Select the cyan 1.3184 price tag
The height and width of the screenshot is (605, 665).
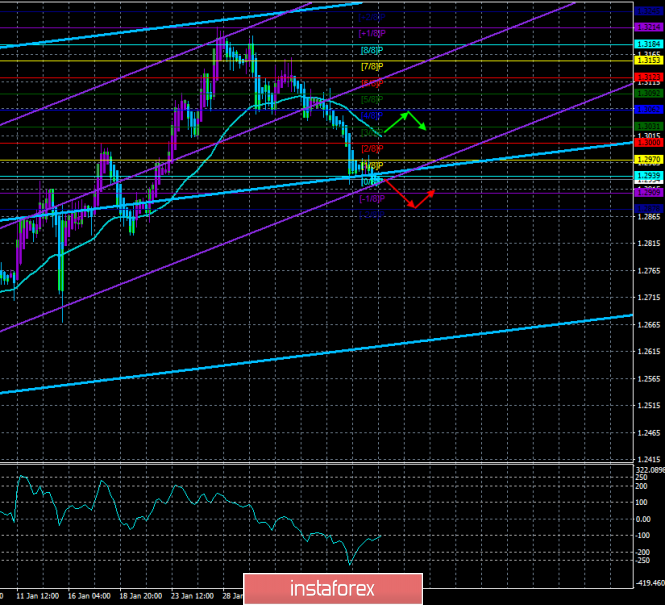point(648,44)
